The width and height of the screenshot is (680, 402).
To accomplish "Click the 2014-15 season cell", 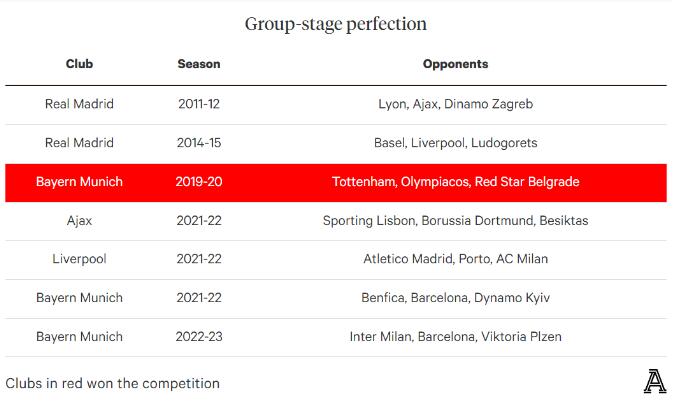I will tap(199, 143).
